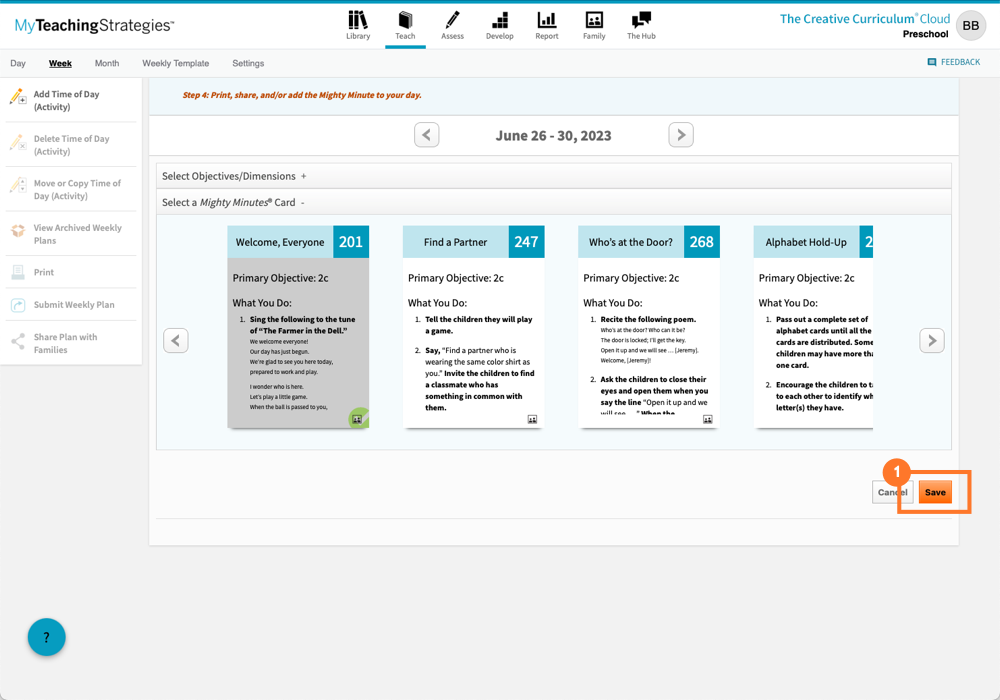Select the Teach icon in top navigation

tap(405, 25)
